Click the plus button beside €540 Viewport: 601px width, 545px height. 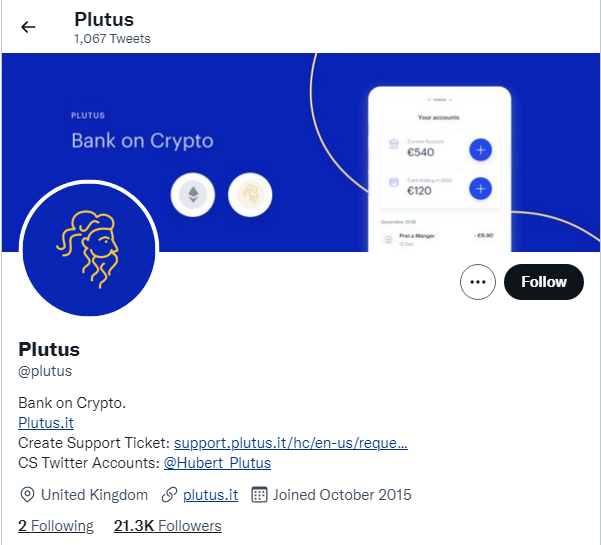pos(480,150)
